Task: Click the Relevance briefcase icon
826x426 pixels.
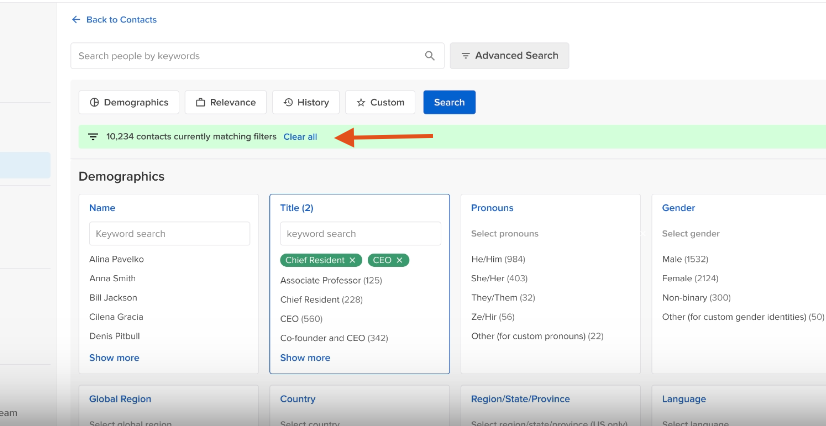Action: click(200, 103)
